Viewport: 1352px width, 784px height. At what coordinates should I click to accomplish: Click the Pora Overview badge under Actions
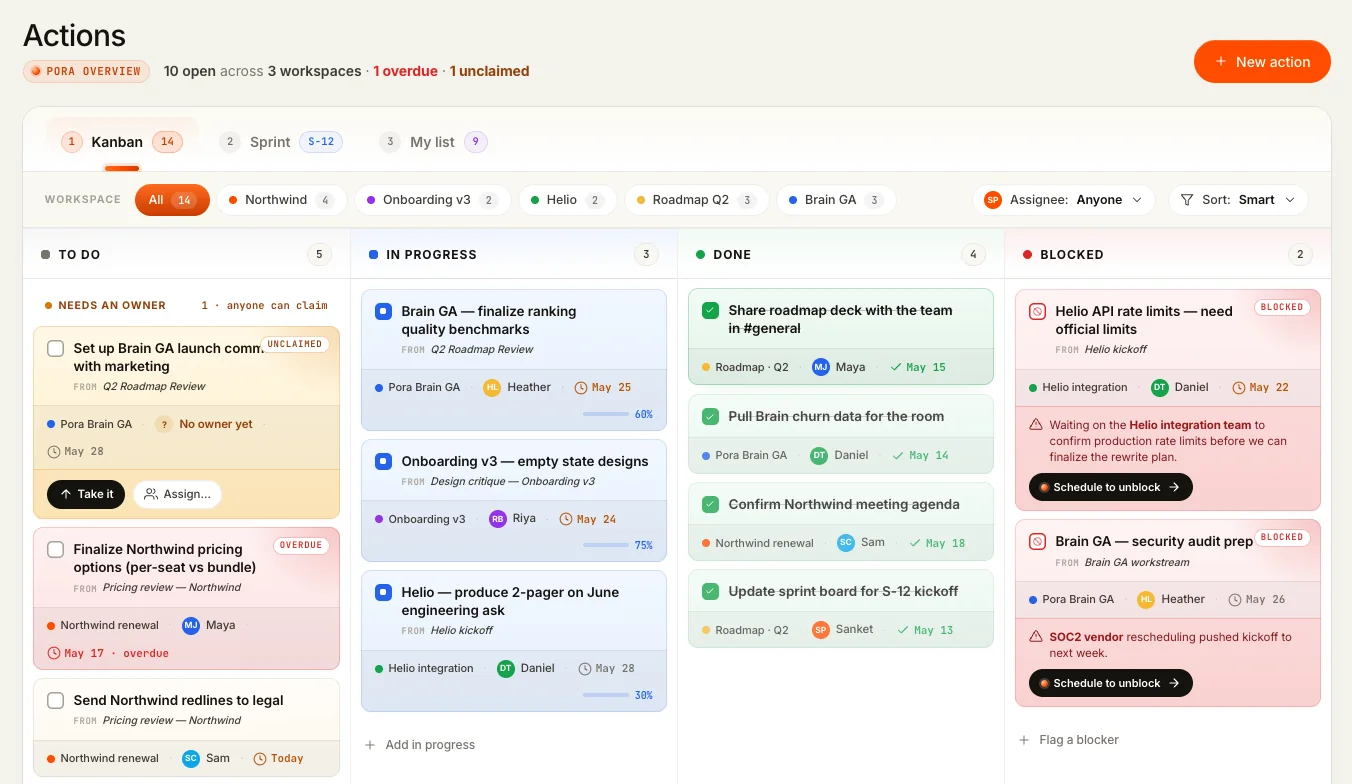click(x=86, y=71)
